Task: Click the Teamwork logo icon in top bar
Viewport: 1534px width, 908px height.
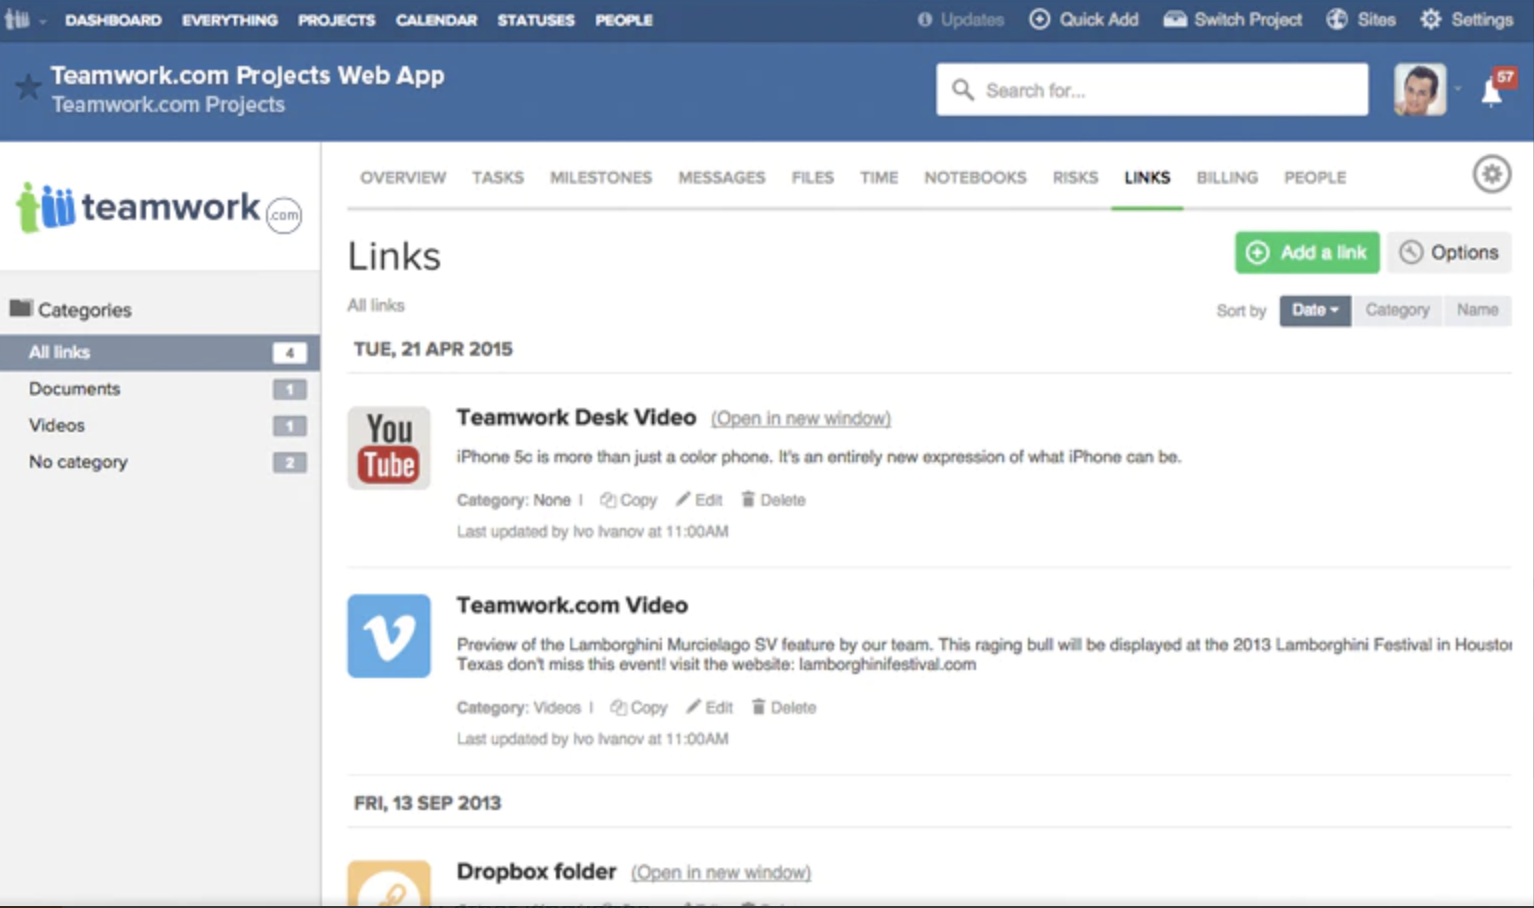Action: (17, 19)
